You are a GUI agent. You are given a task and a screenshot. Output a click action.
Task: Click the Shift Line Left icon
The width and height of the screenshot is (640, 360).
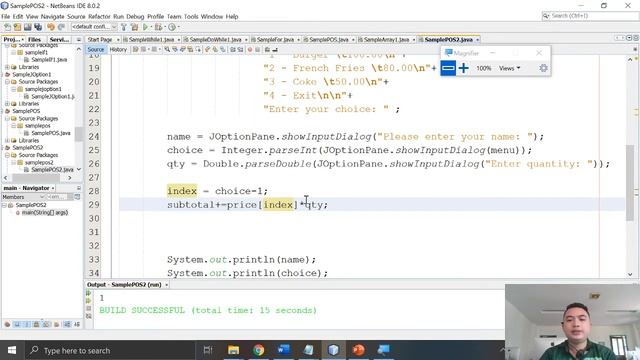[233, 49]
